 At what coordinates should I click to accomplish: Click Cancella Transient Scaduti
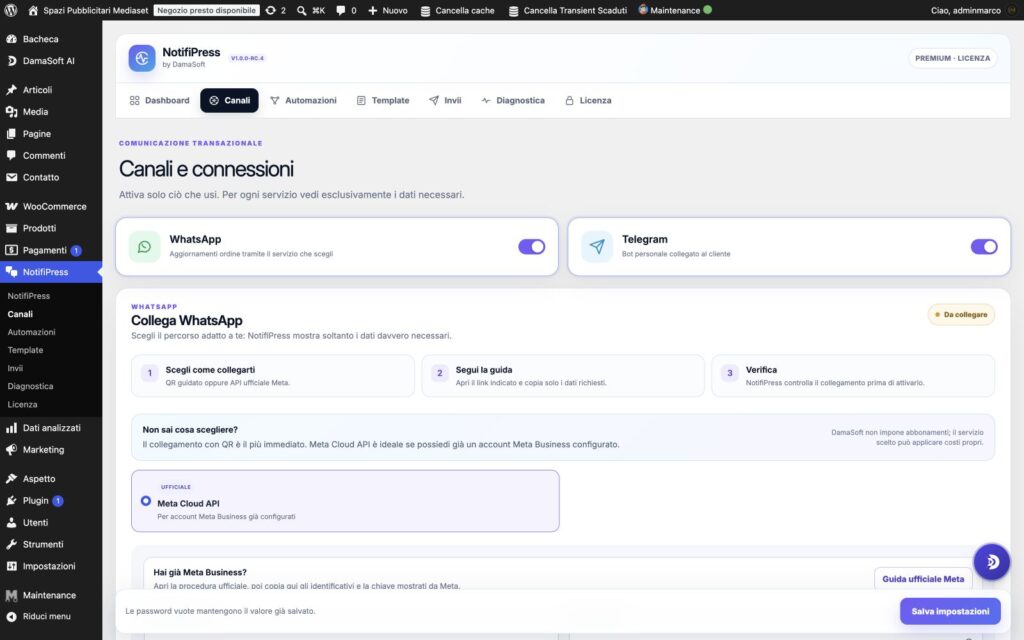click(x=568, y=10)
